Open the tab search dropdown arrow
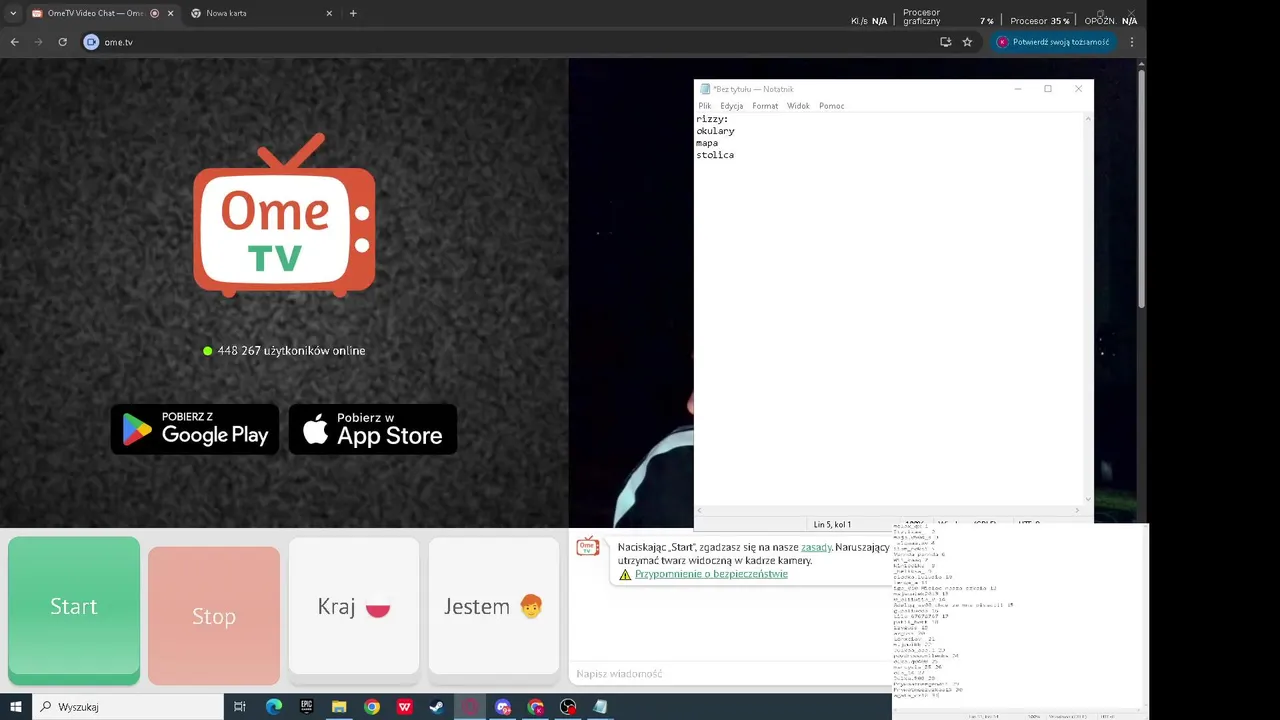 [13, 13]
